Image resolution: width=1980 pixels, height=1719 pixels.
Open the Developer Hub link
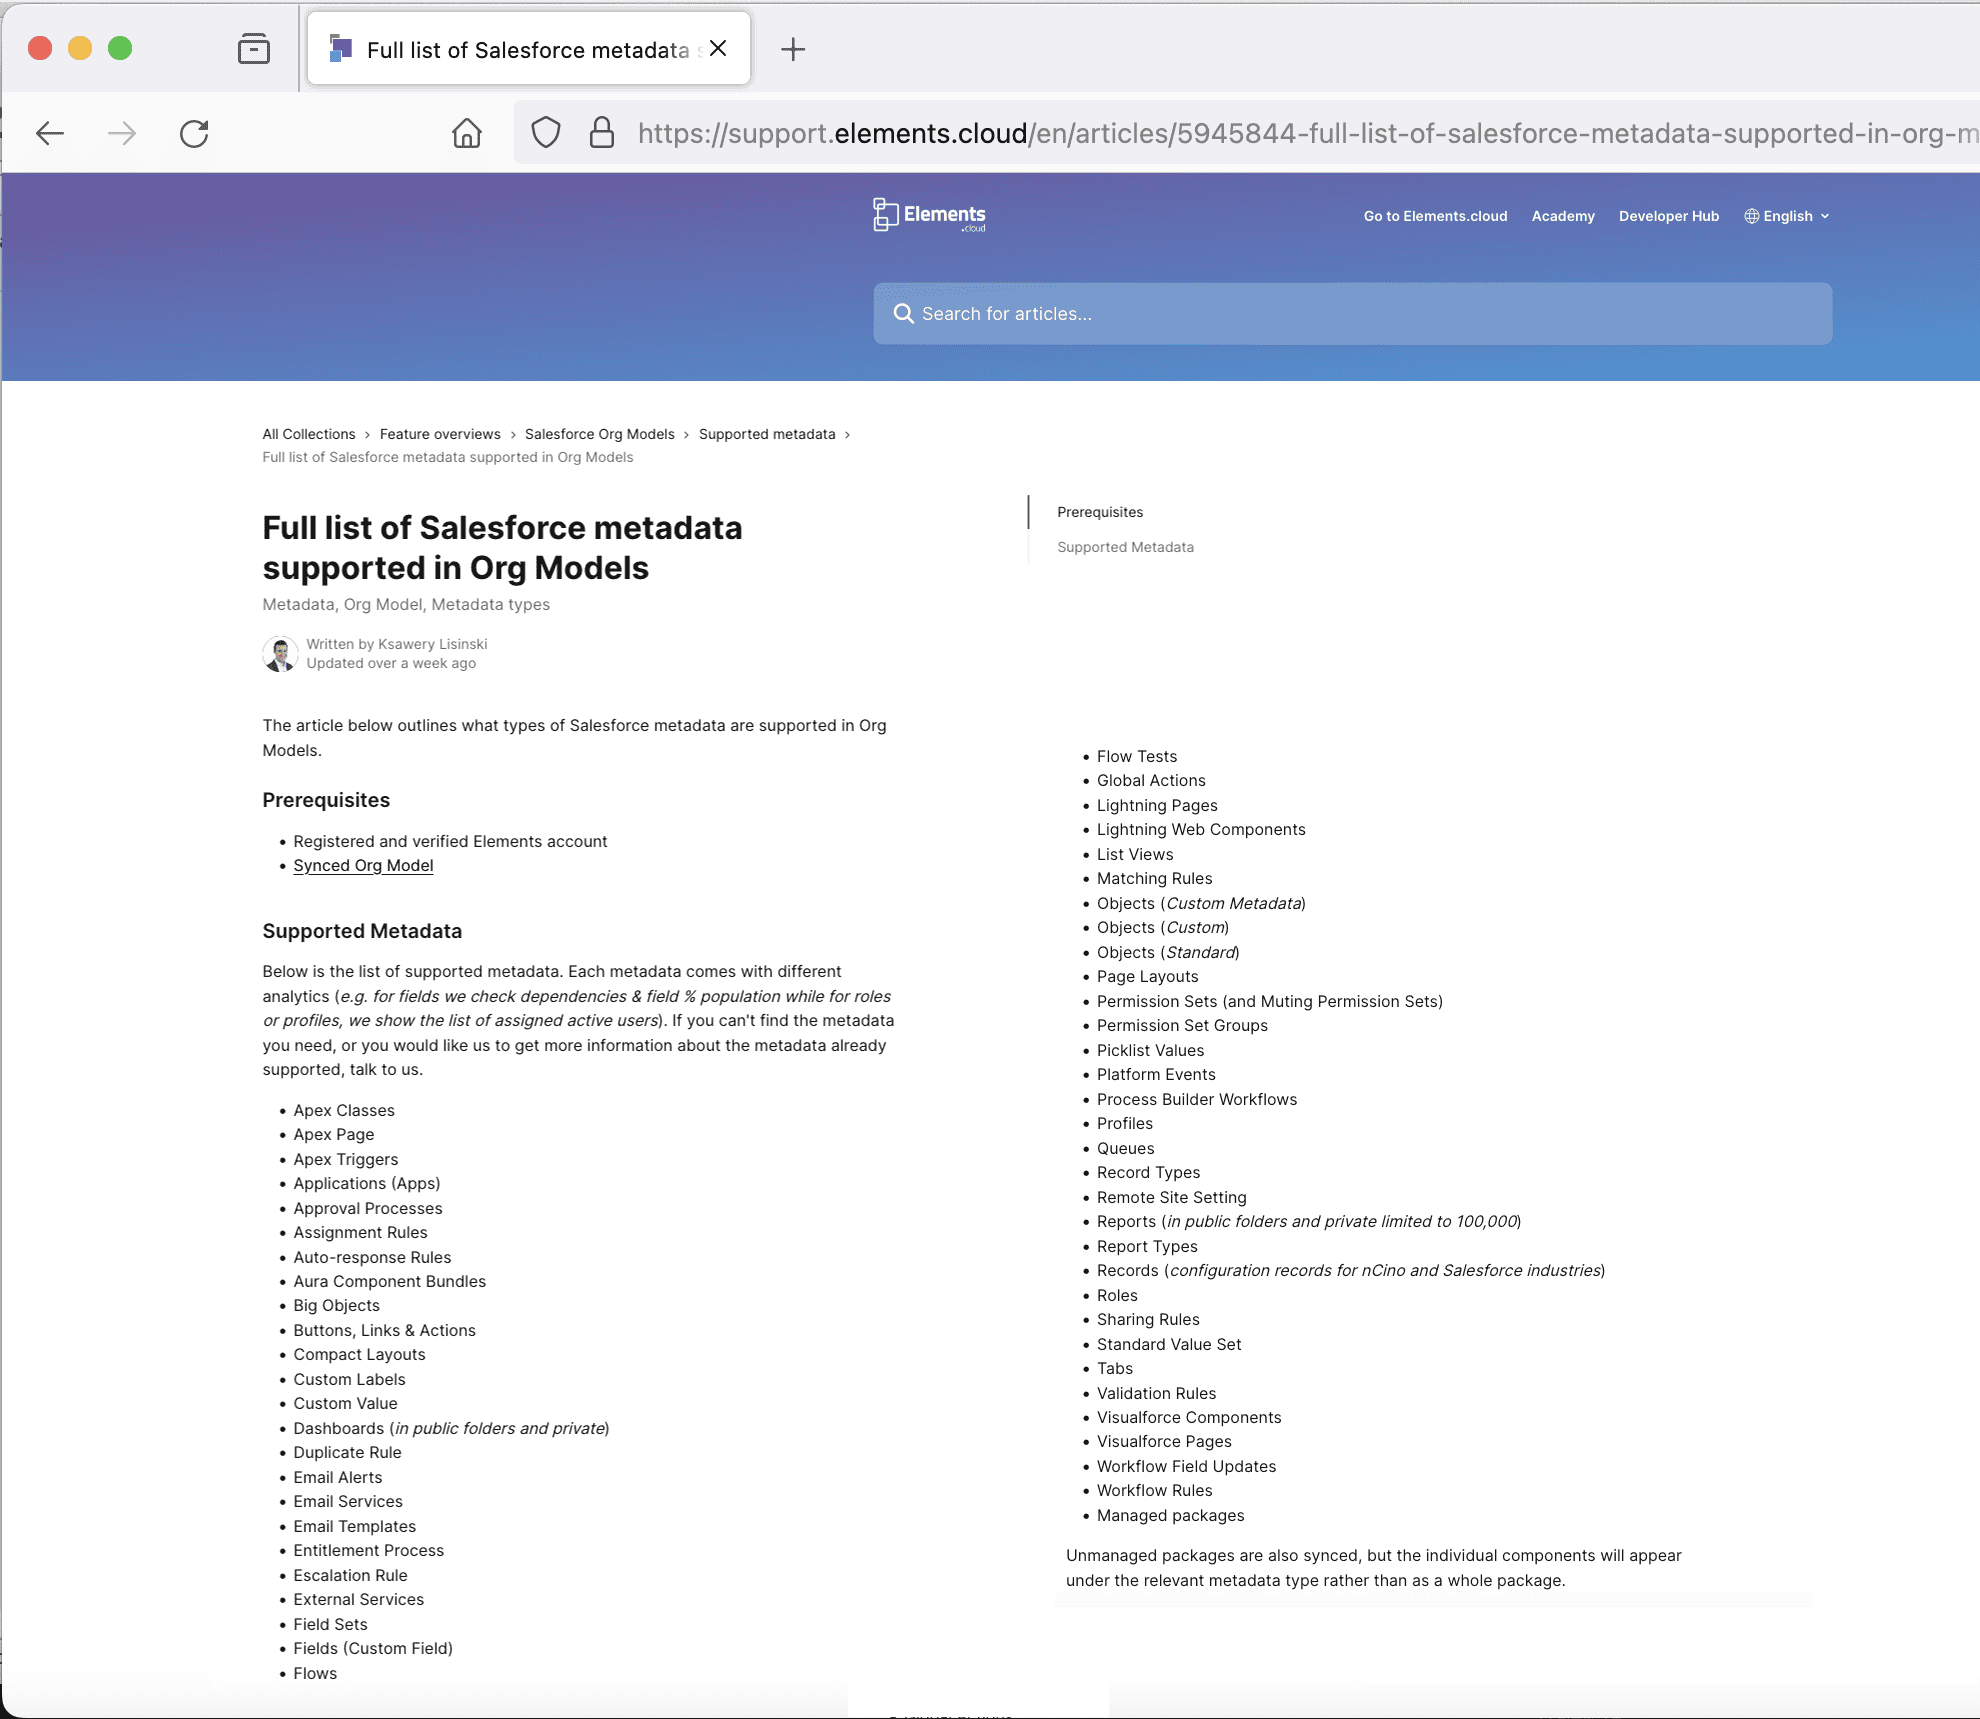[1669, 216]
